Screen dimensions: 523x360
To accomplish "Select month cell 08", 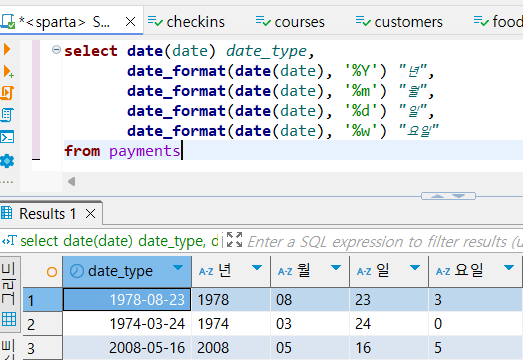I will point(310,300).
